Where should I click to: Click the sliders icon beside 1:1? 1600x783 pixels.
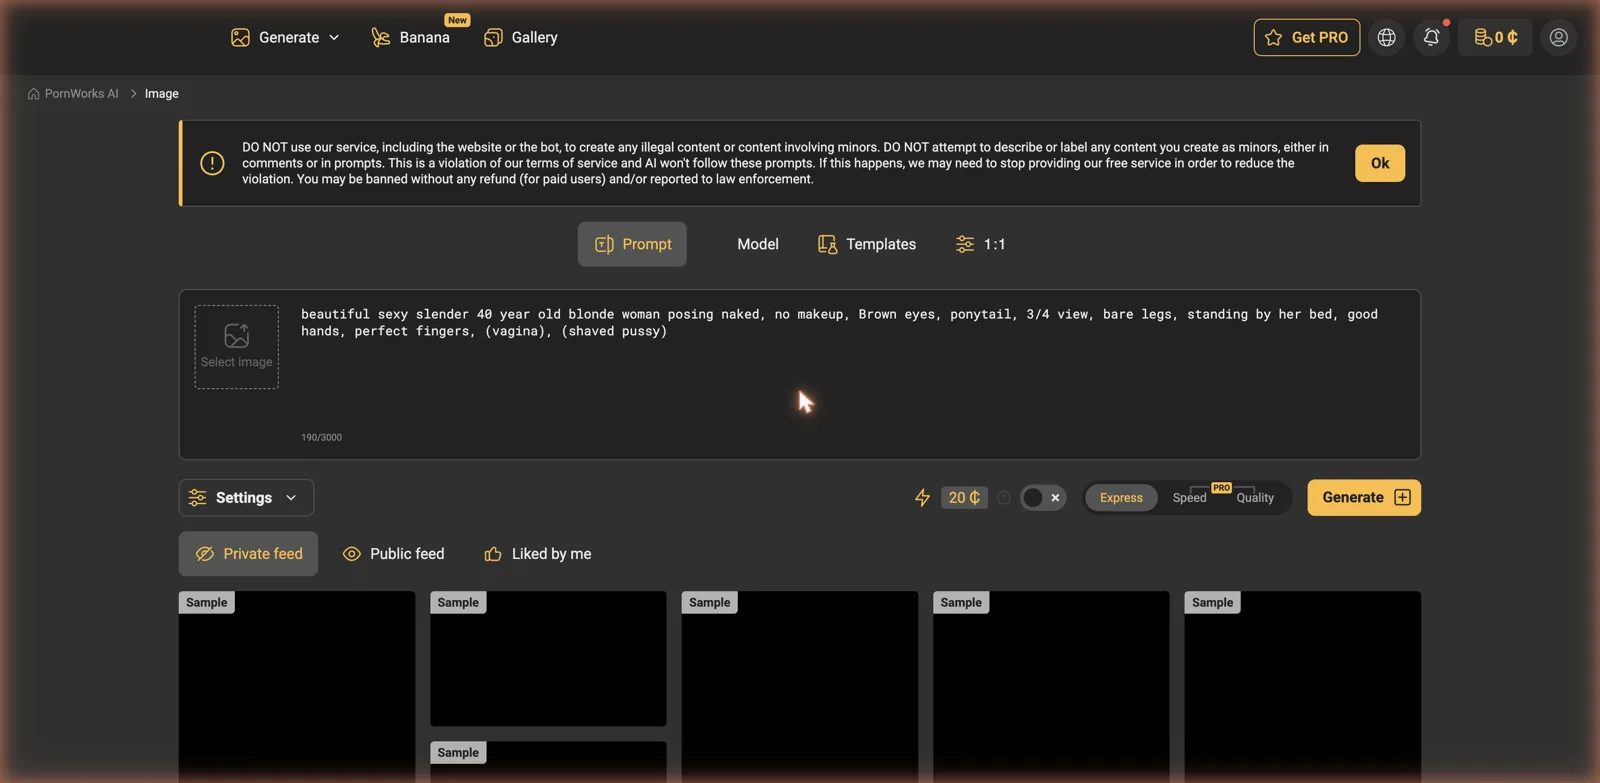(x=964, y=244)
